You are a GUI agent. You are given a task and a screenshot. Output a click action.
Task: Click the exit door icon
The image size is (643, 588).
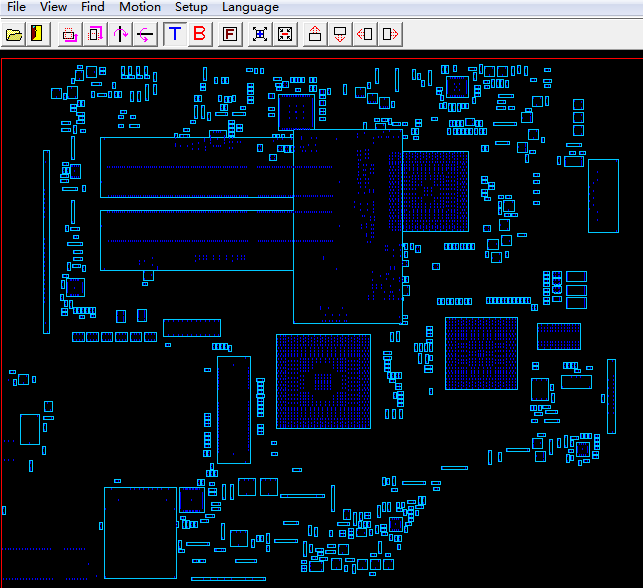pos(38,34)
